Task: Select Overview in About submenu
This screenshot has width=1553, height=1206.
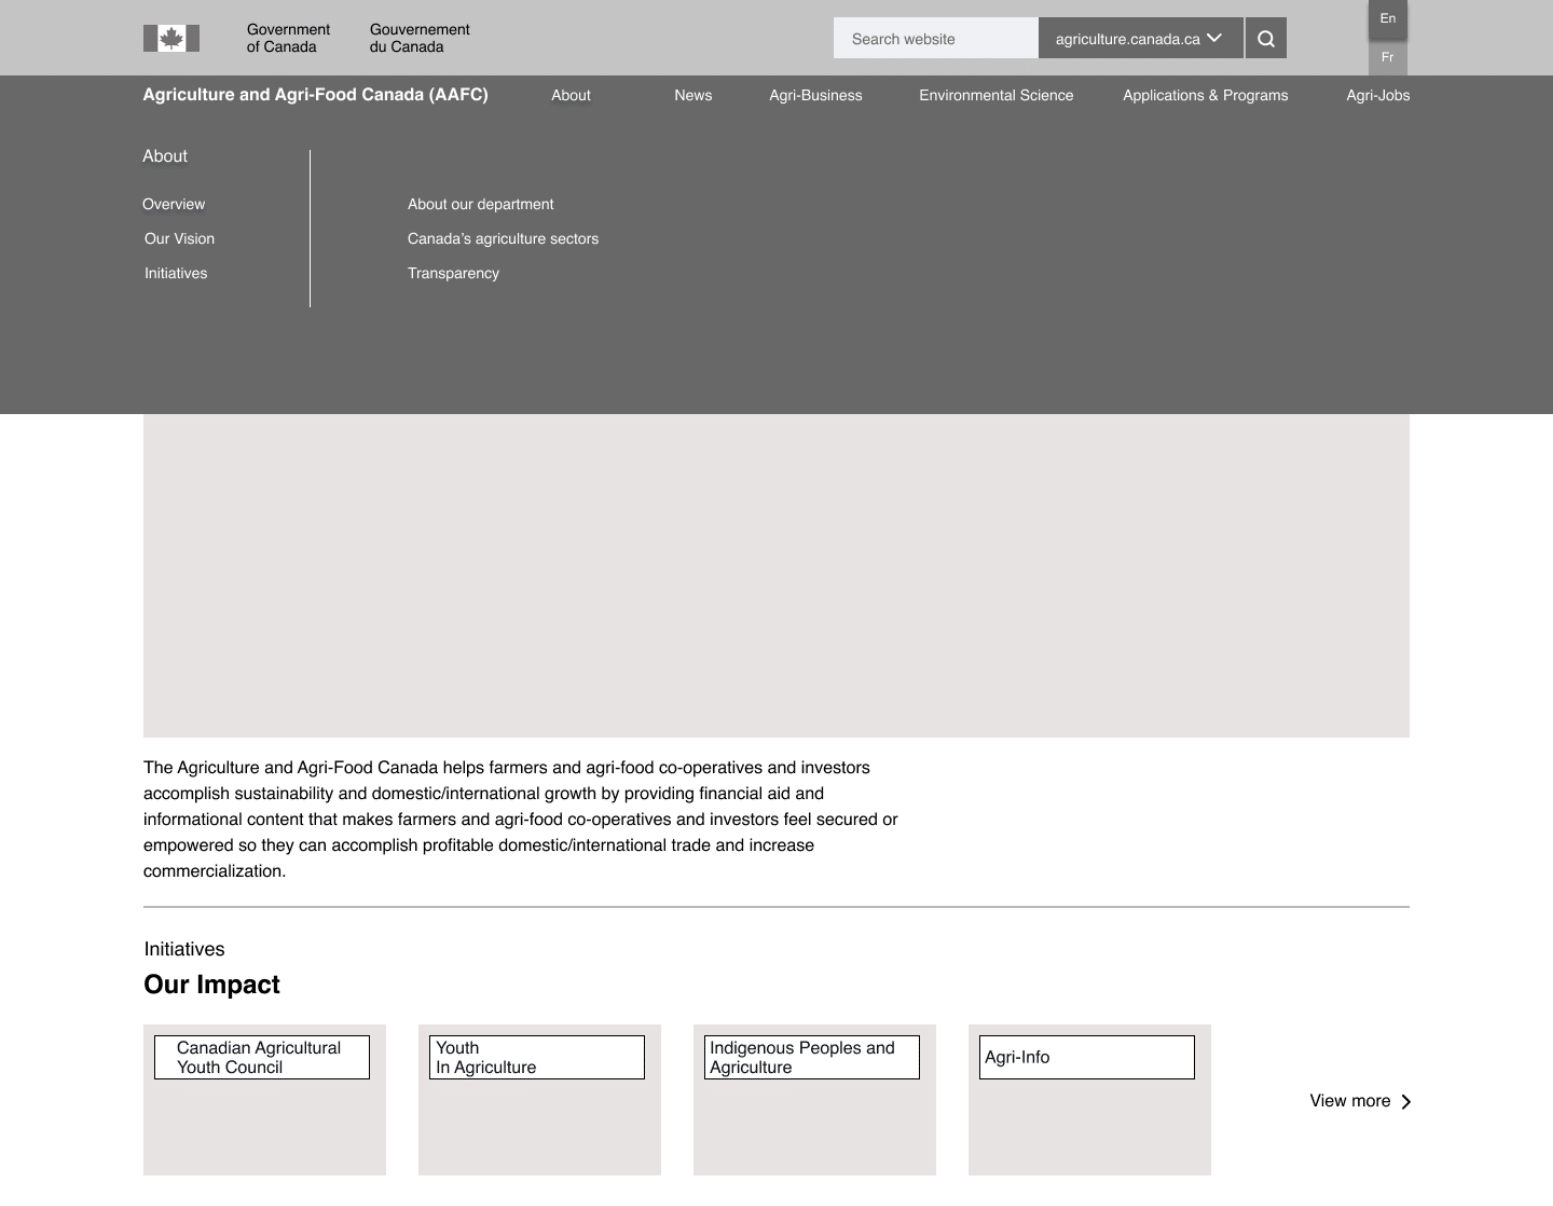Action: (174, 204)
